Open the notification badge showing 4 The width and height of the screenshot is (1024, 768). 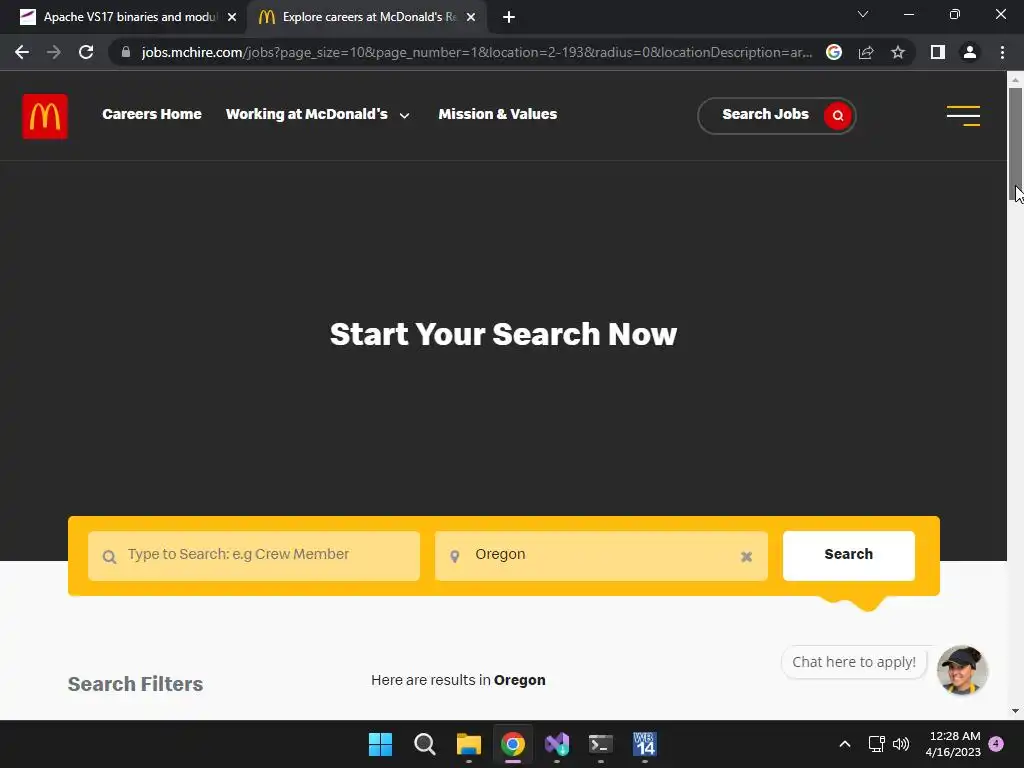coord(996,744)
